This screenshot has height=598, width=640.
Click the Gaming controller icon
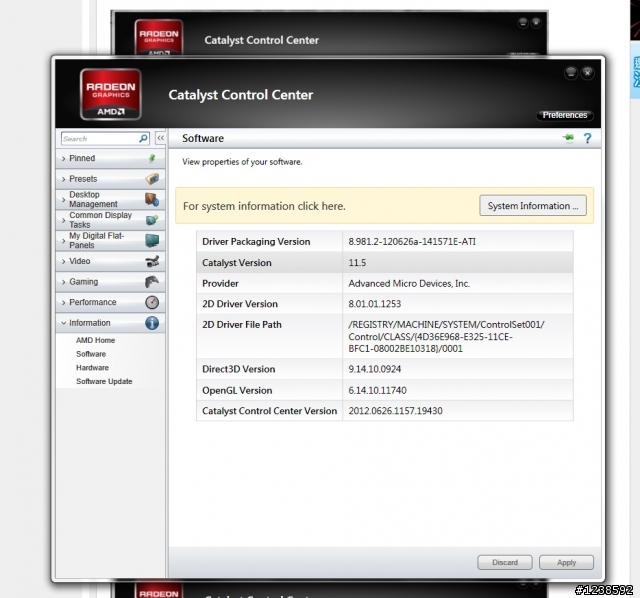point(152,282)
